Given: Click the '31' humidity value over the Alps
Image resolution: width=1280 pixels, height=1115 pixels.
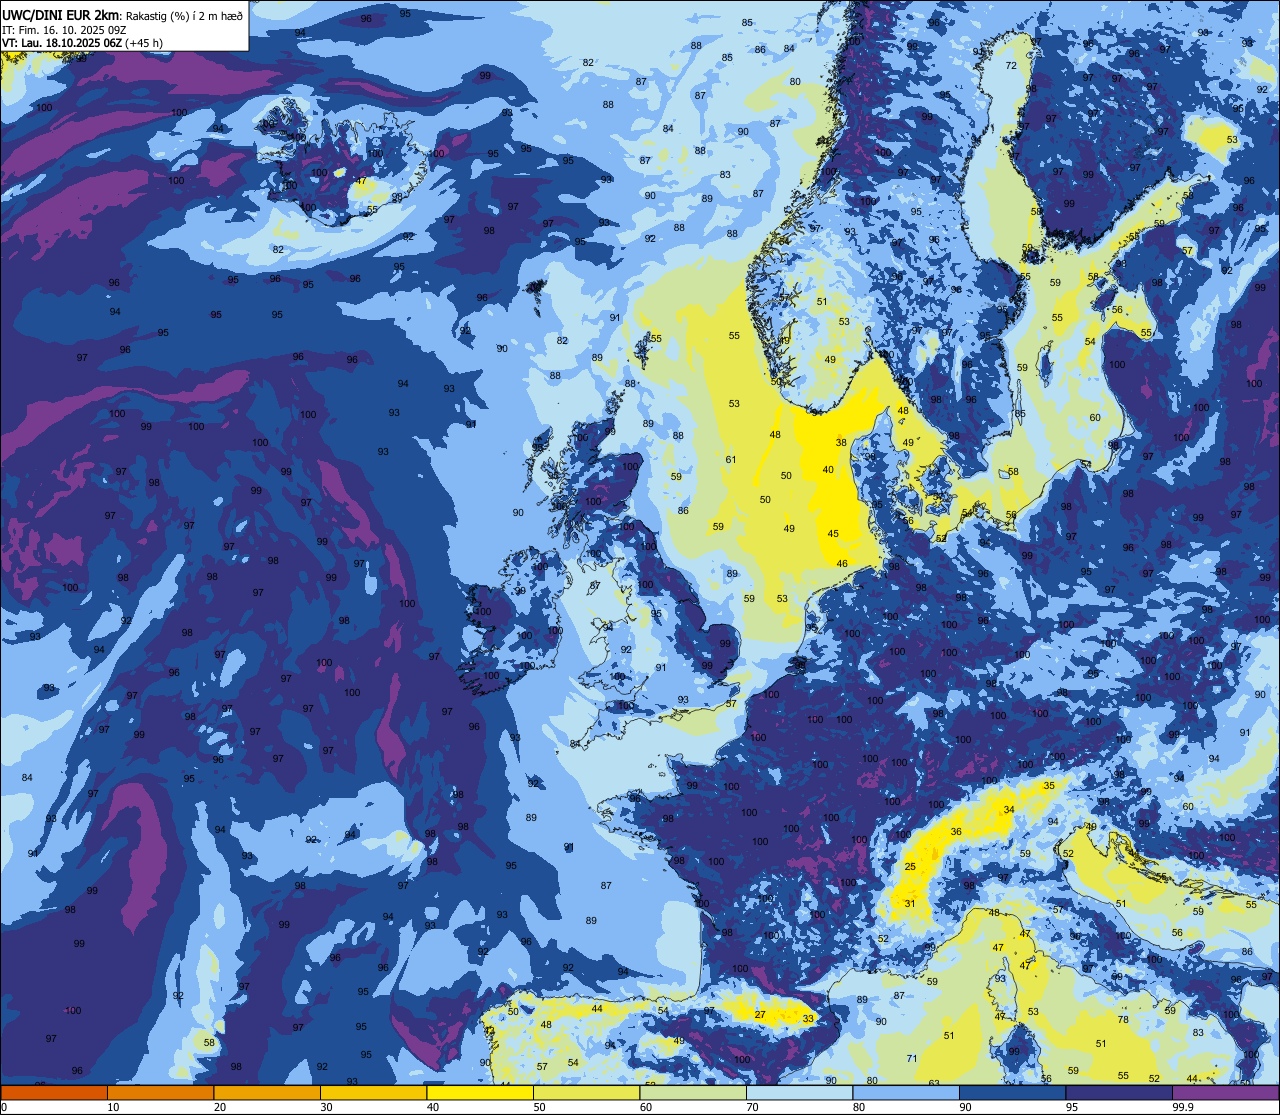Looking at the screenshot, I should (910, 903).
